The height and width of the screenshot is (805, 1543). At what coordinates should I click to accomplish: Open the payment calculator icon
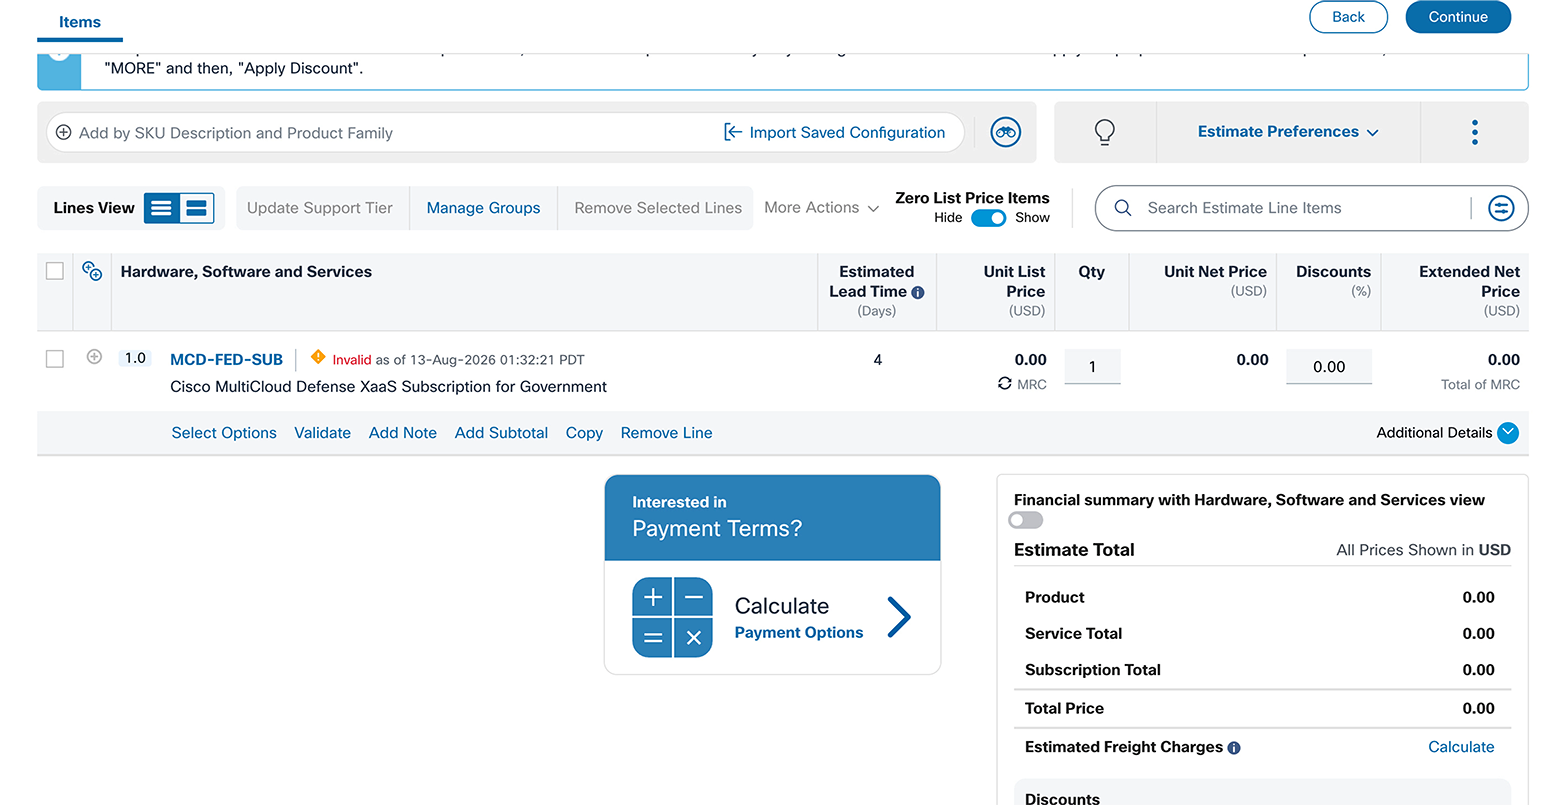(x=672, y=617)
